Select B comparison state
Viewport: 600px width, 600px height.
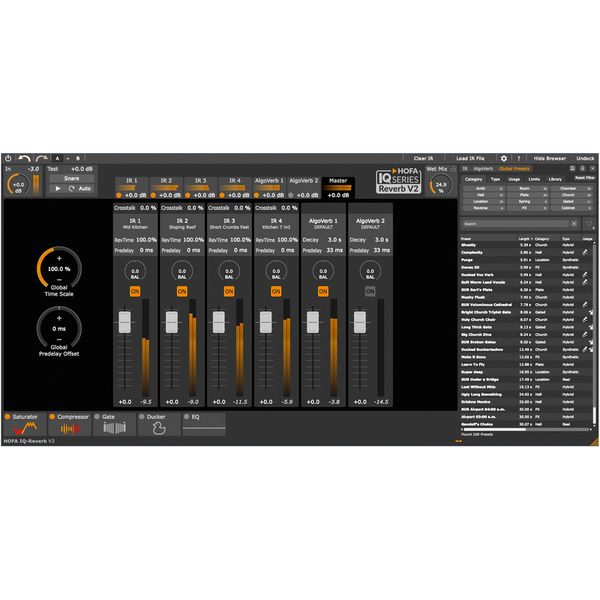[78, 158]
